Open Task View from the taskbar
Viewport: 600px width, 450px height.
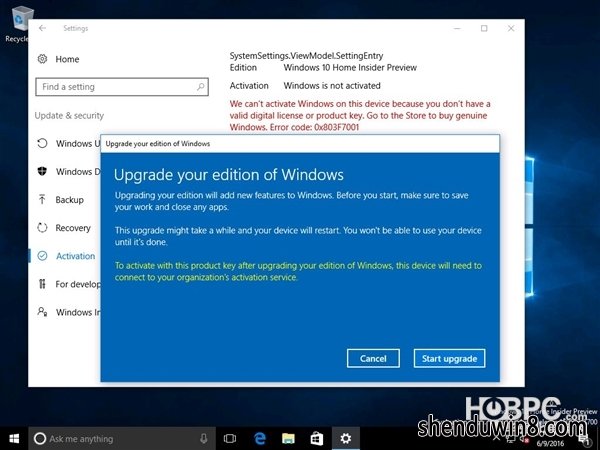pos(230,439)
